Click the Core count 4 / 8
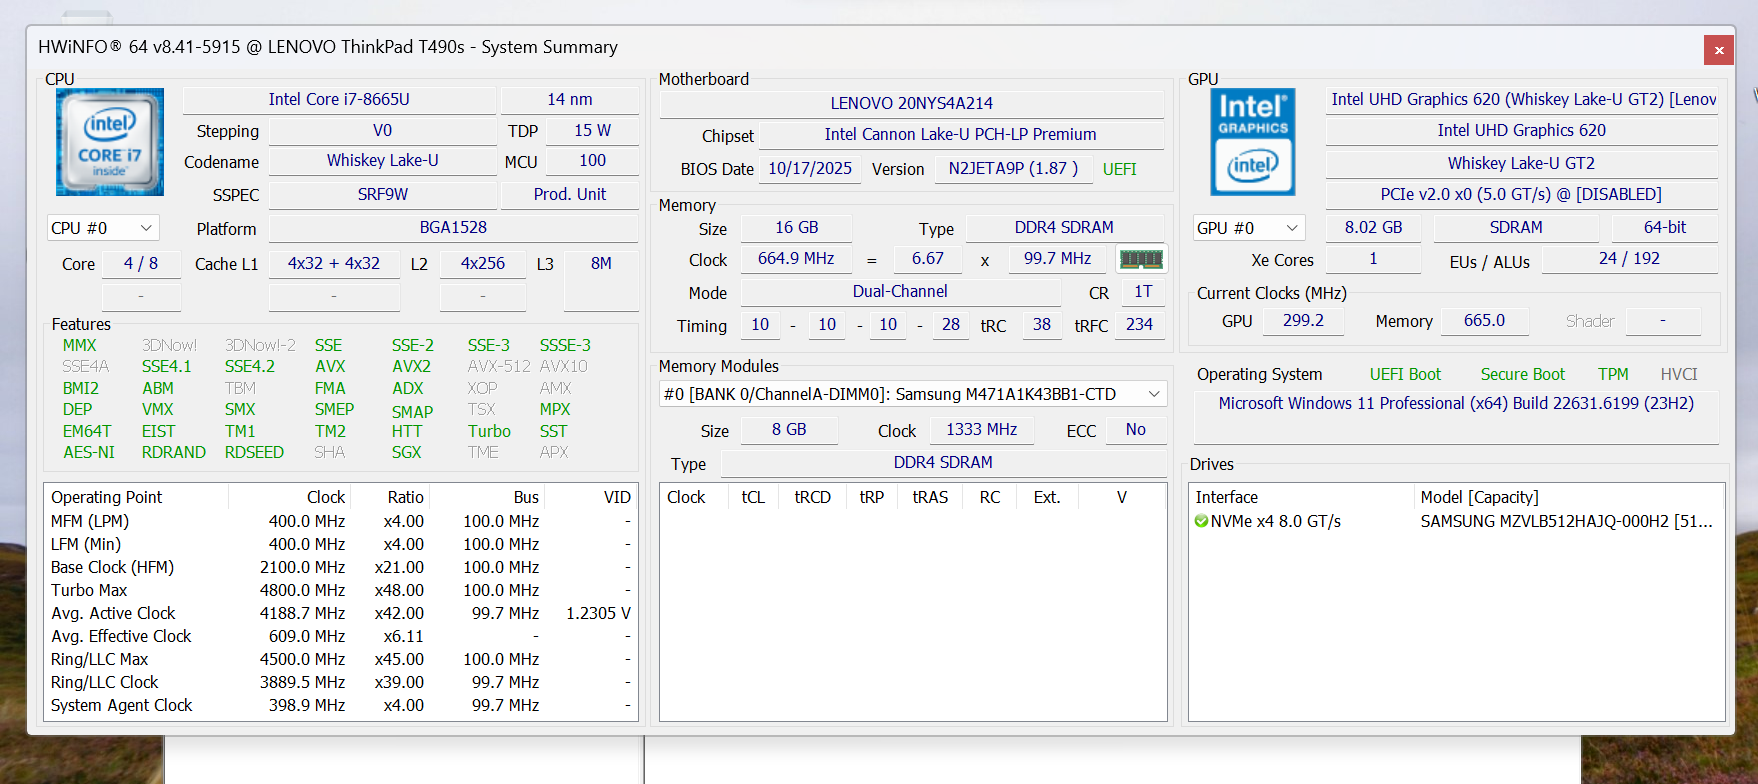The image size is (1758, 784). 141,263
